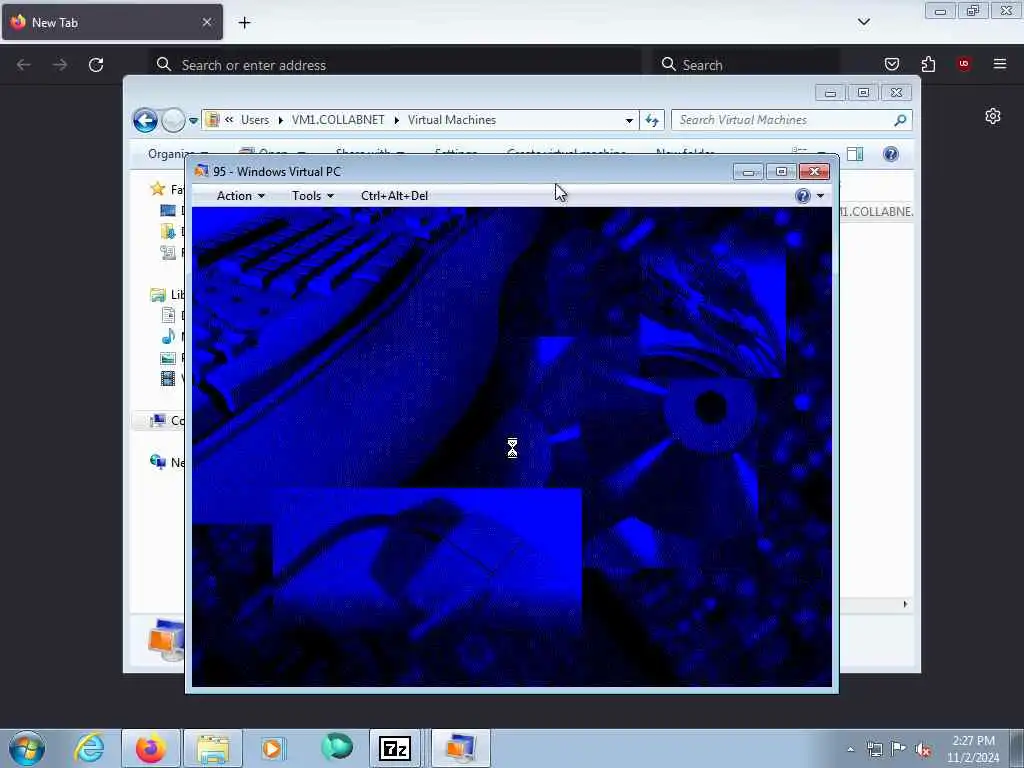This screenshot has height=768, width=1024.
Task: Click the Explorer Forward arrow button
Action: pos(173,120)
